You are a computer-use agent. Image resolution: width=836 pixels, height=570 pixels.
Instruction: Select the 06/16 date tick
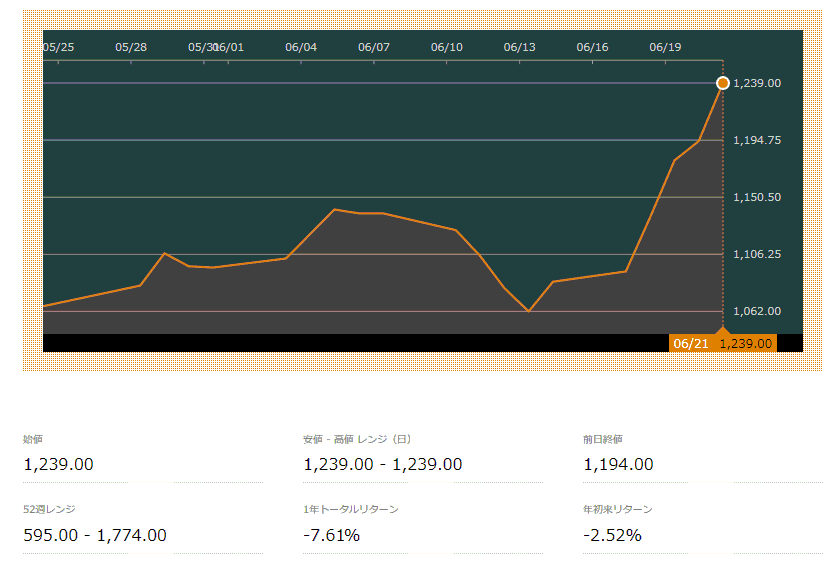592,47
